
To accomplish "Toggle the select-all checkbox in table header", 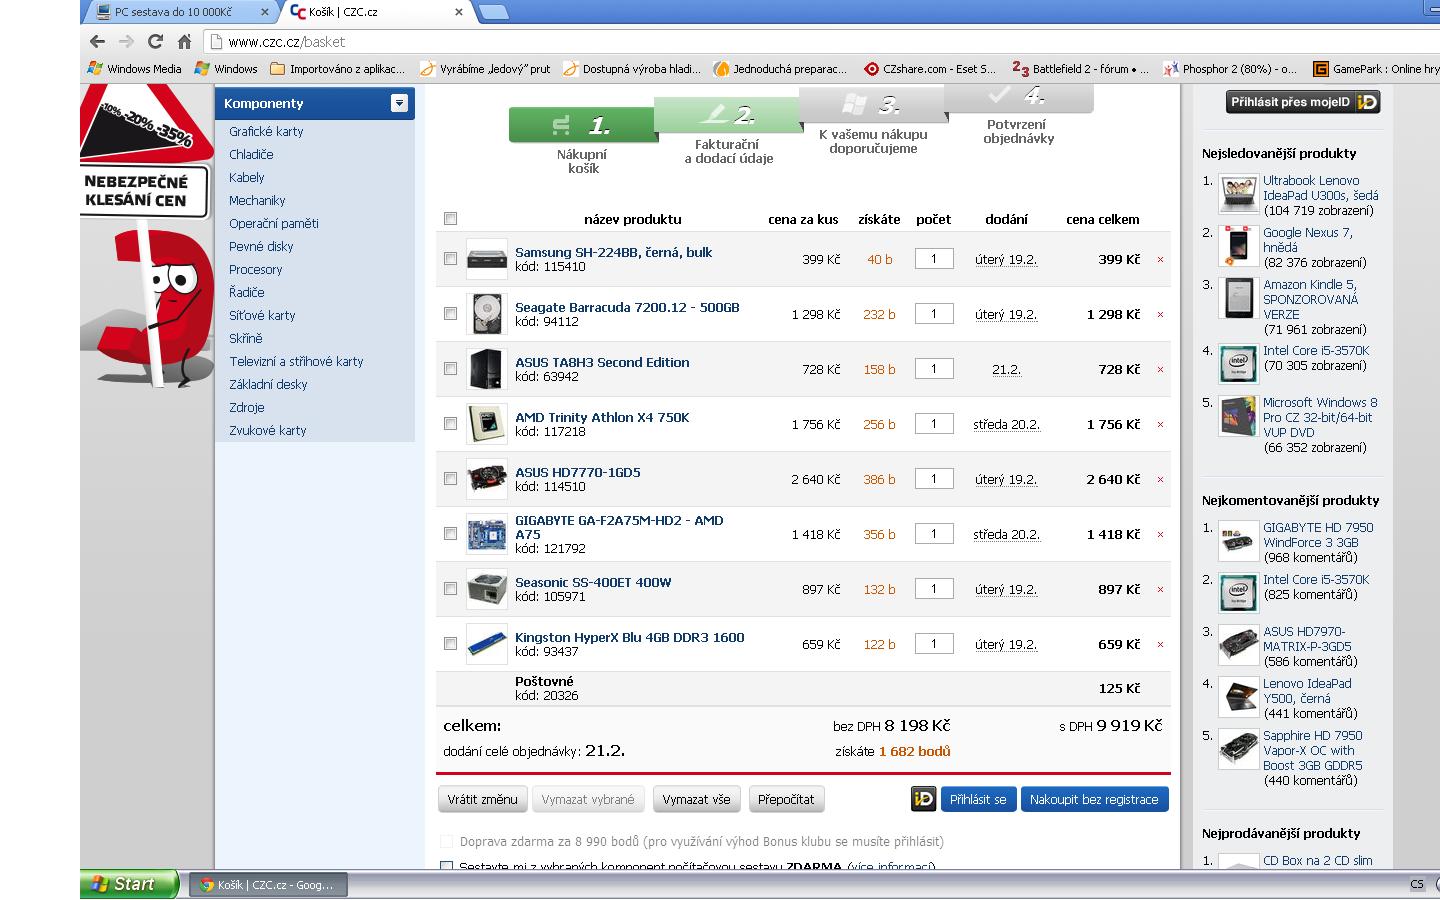I will 450,219.
